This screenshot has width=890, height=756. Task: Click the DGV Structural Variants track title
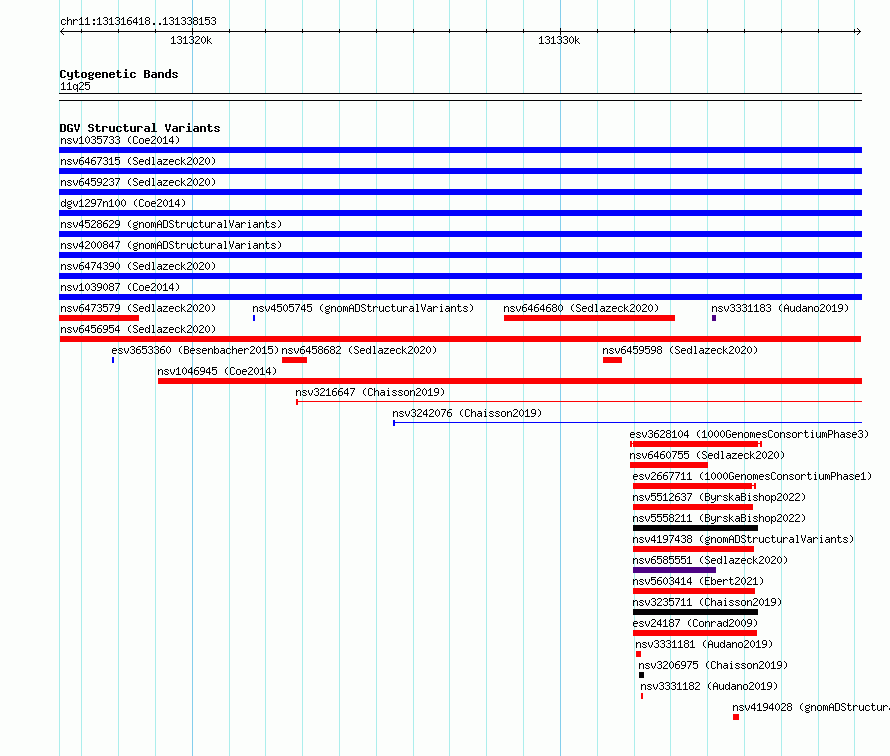tap(140, 128)
